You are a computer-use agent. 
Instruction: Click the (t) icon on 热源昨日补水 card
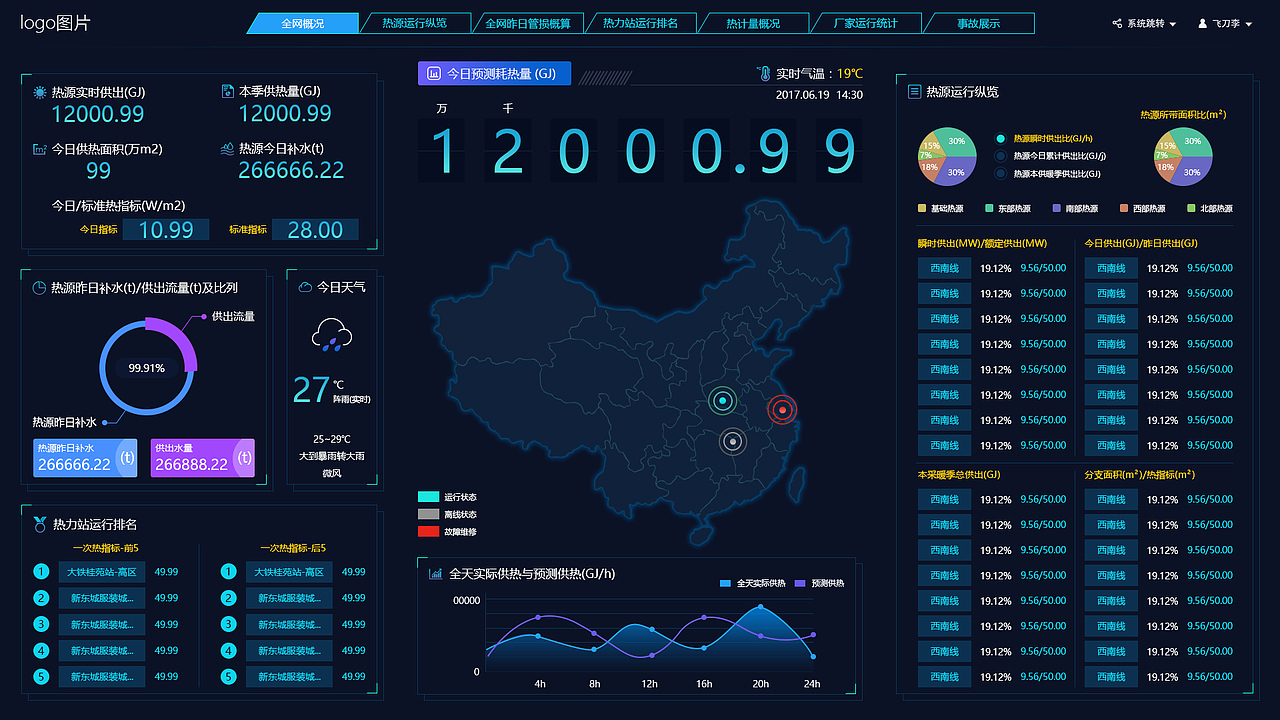tap(127, 458)
